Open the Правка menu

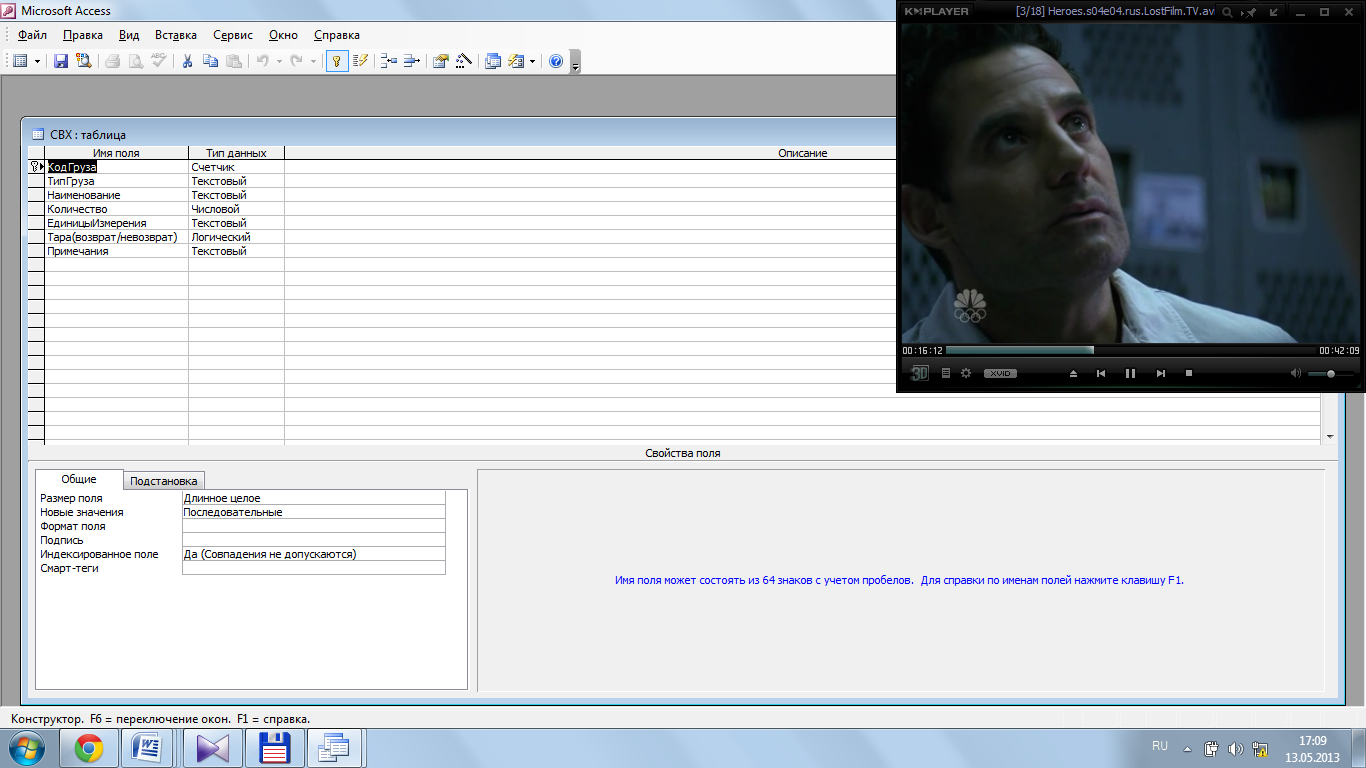[83, 35]
